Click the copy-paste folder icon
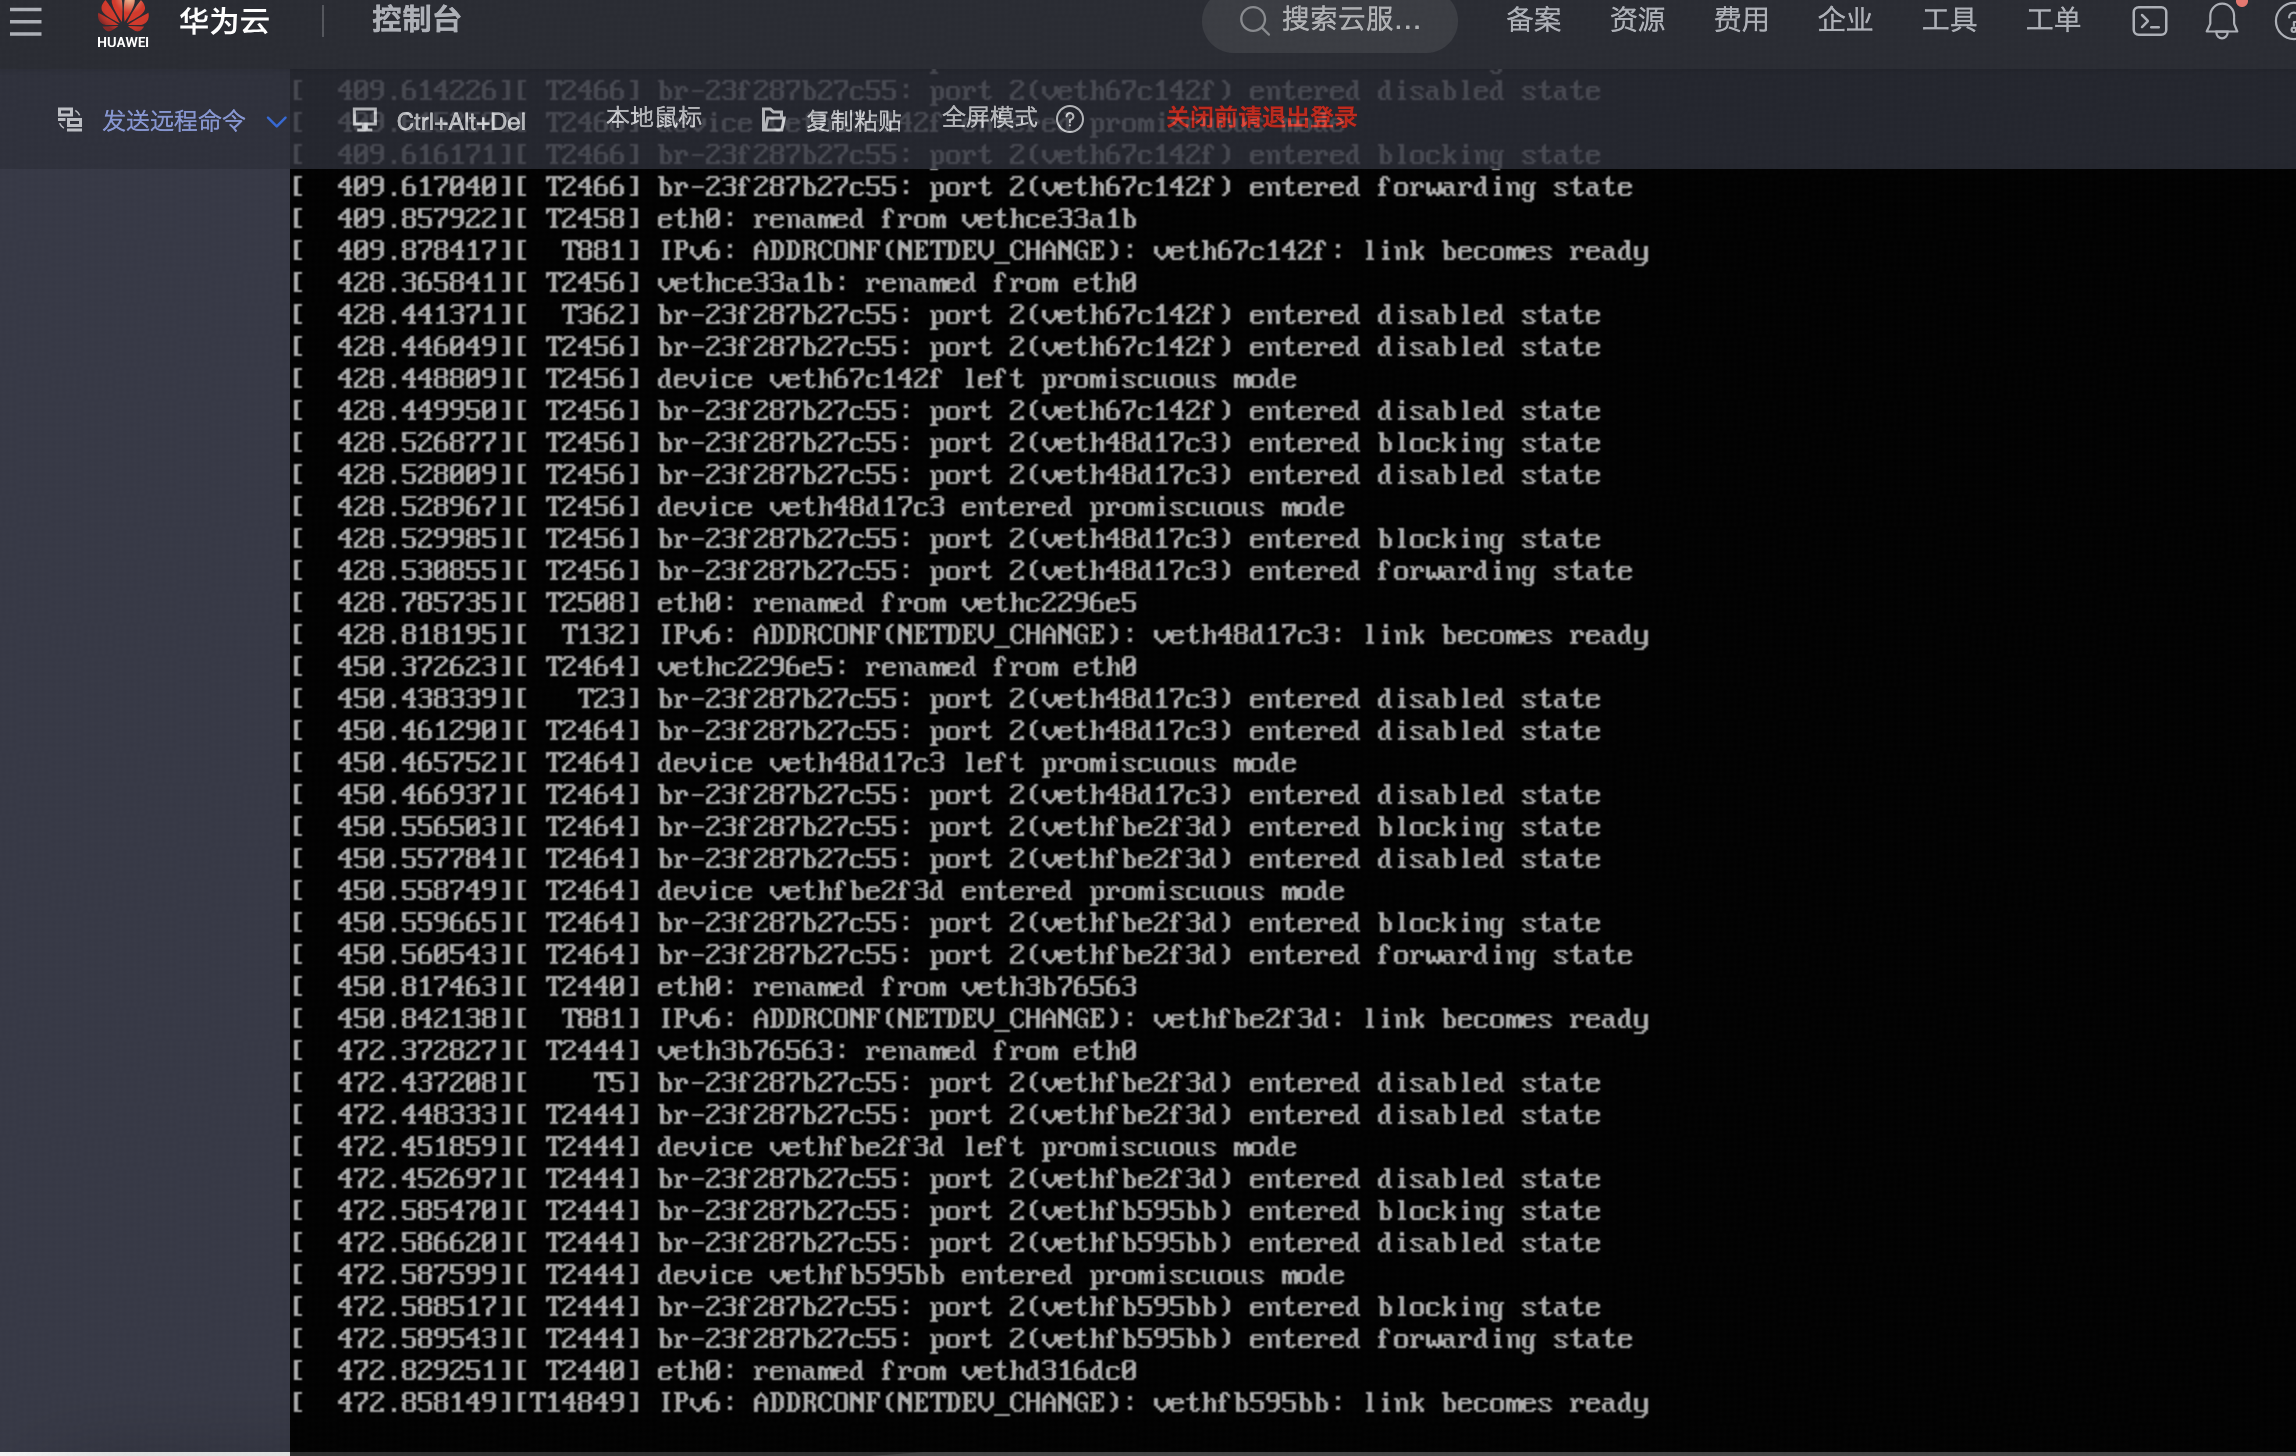The image size is (2296, 1456). click(773, 120)
